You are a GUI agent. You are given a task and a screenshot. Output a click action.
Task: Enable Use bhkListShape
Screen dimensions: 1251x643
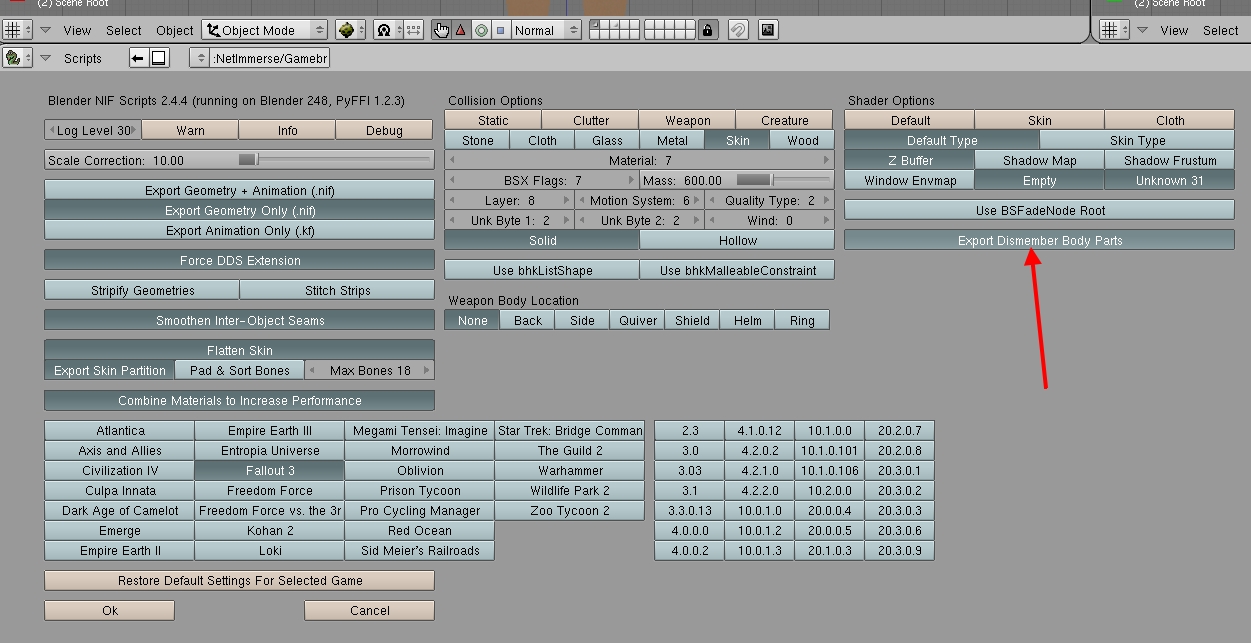tap(541, 270)
